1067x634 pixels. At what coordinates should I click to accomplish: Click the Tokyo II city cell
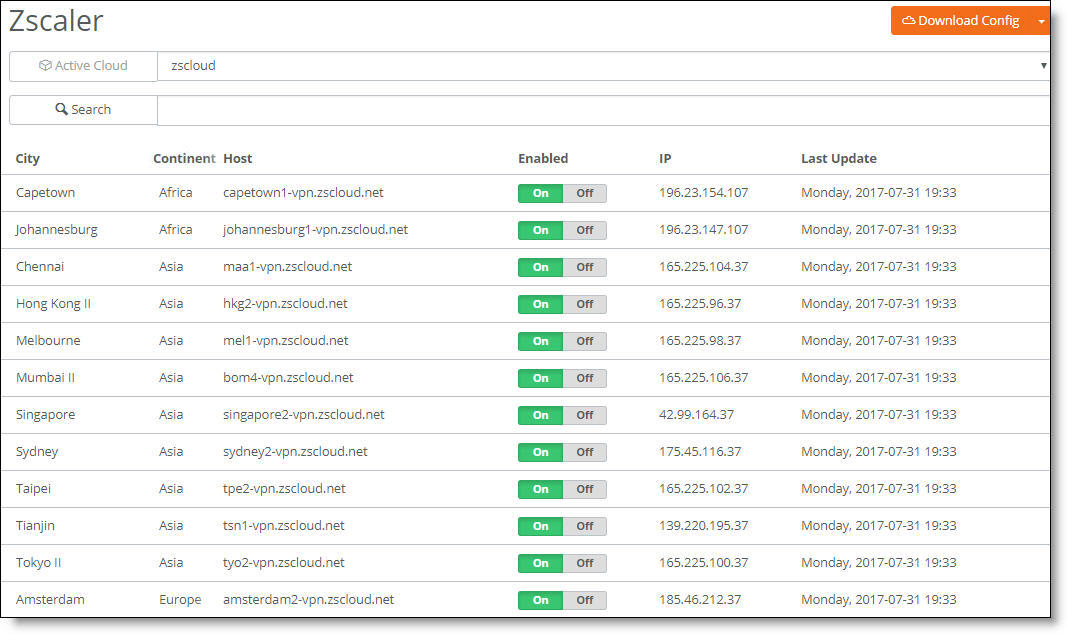tap(38, 563)
